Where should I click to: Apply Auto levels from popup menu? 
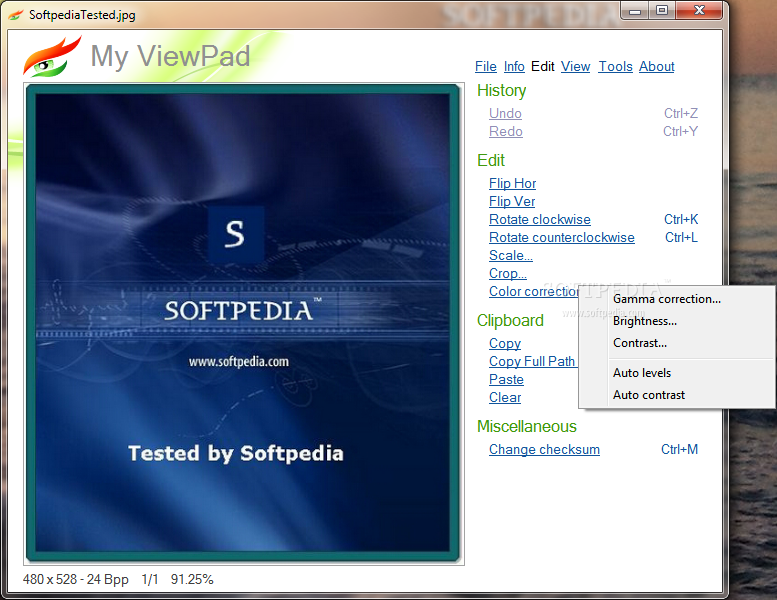click(642, 373)
